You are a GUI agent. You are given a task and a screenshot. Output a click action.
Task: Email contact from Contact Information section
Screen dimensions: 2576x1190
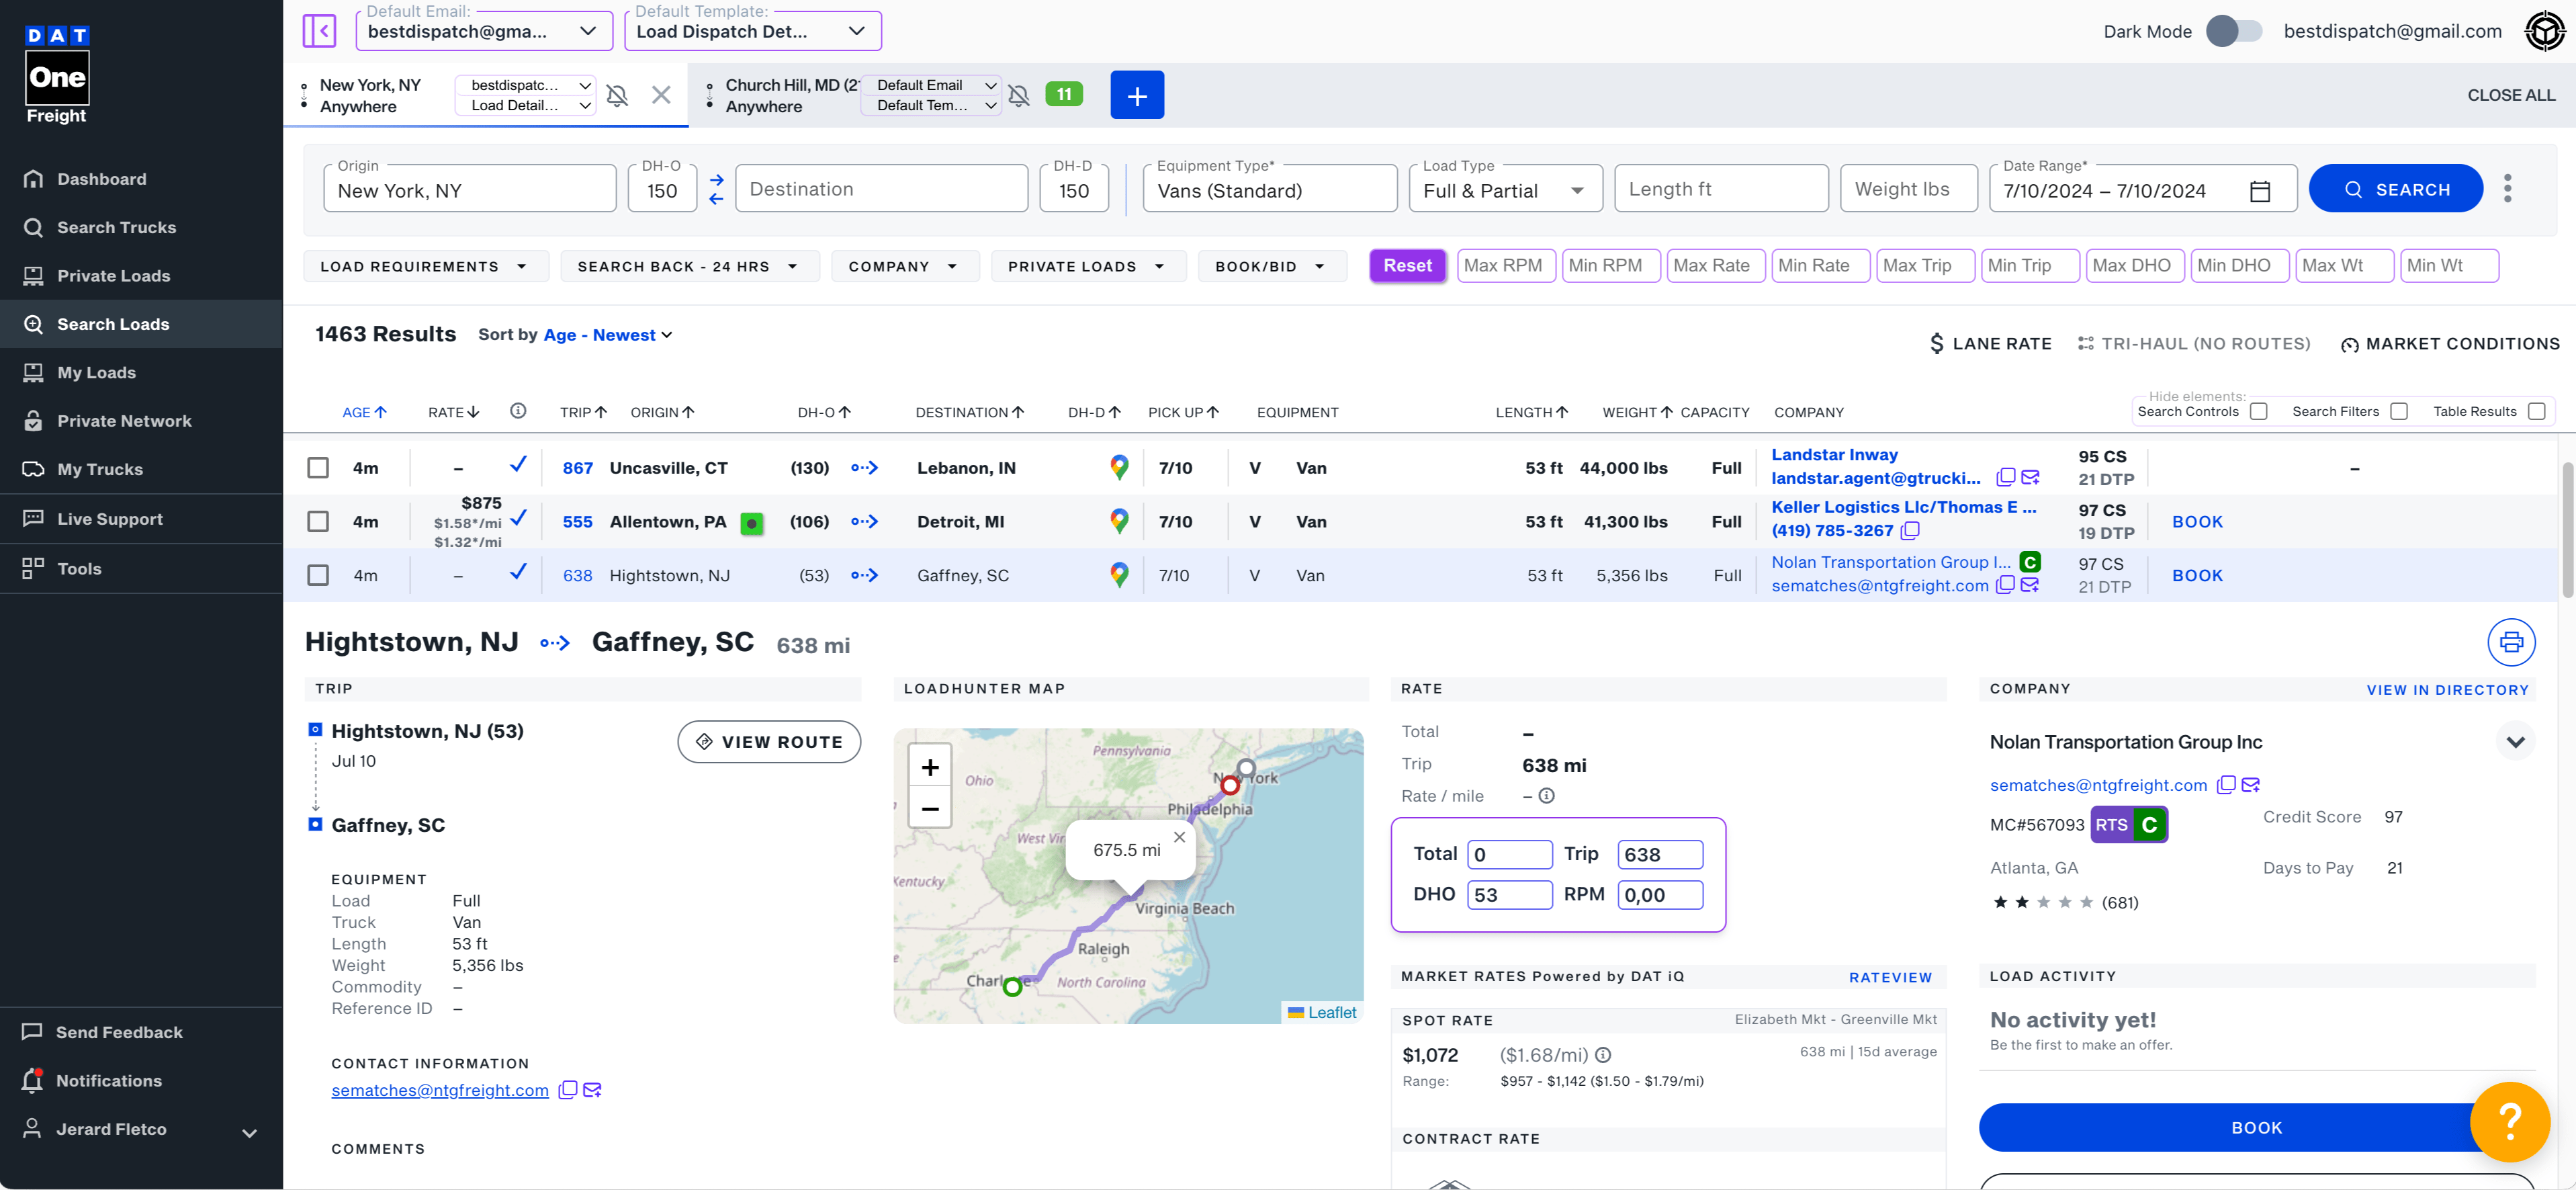point(592,1090)
